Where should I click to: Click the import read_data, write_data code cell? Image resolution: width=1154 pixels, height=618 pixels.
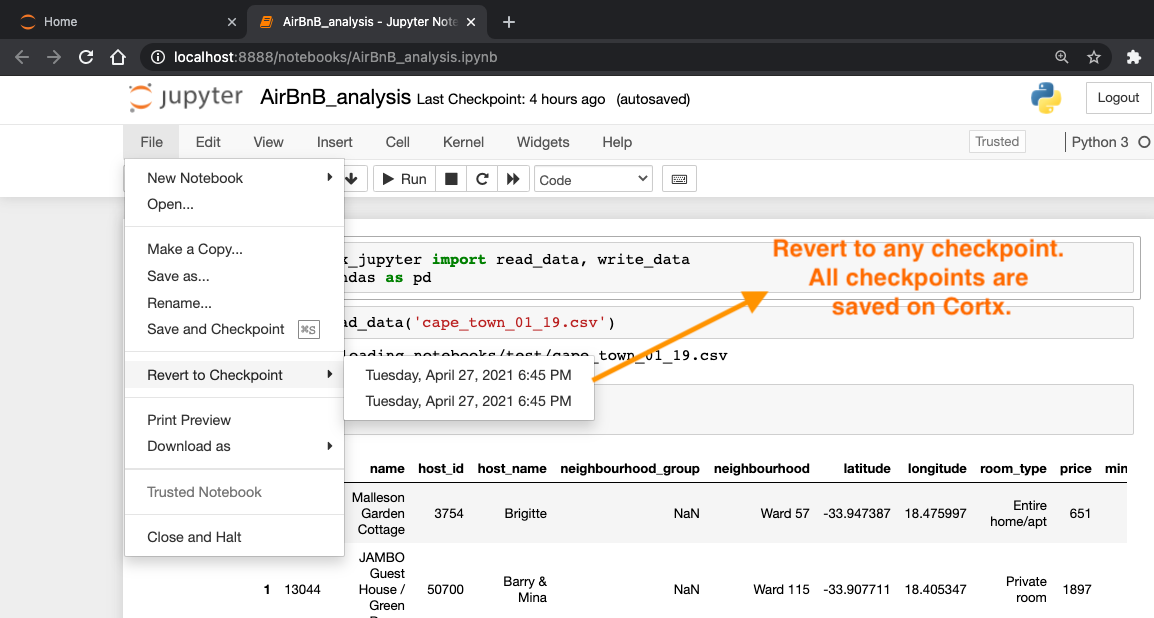pyautogui.click(x=737, y=268)
